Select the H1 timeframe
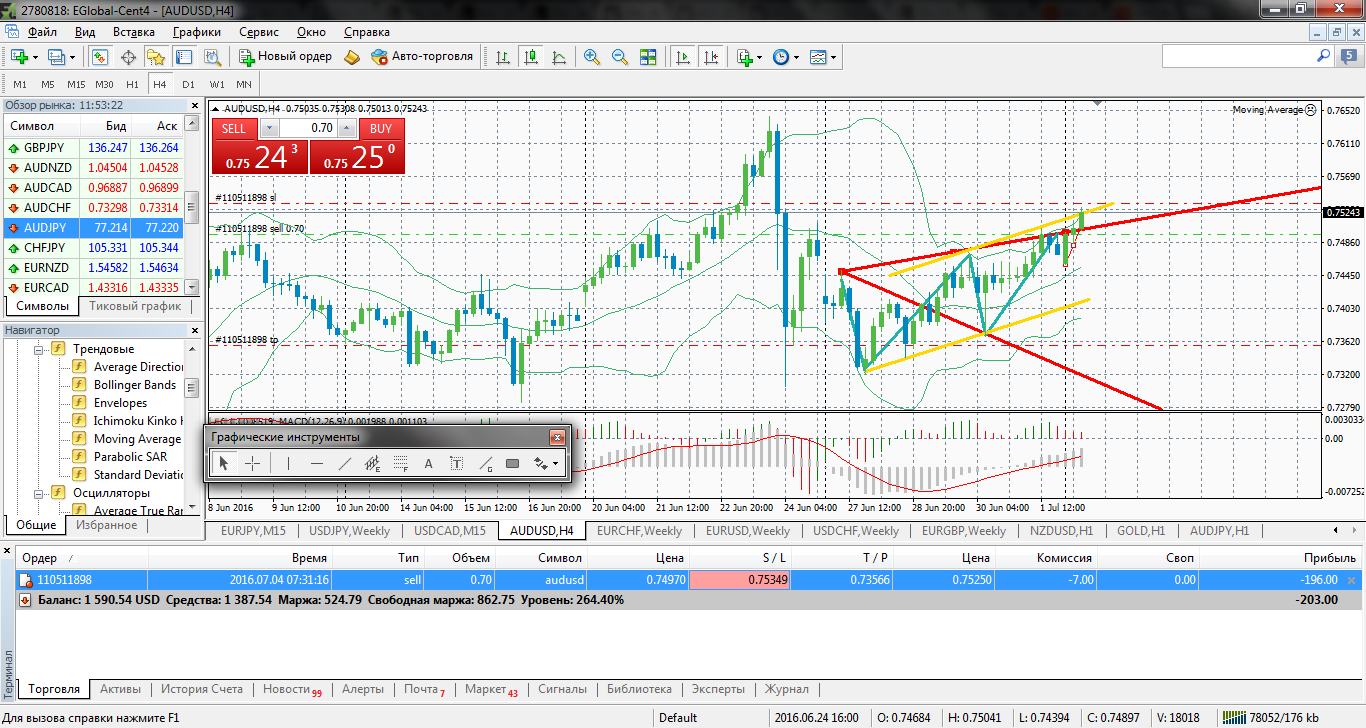The width and height of the screenshot is (1366, 728). (x=132, y=84)
